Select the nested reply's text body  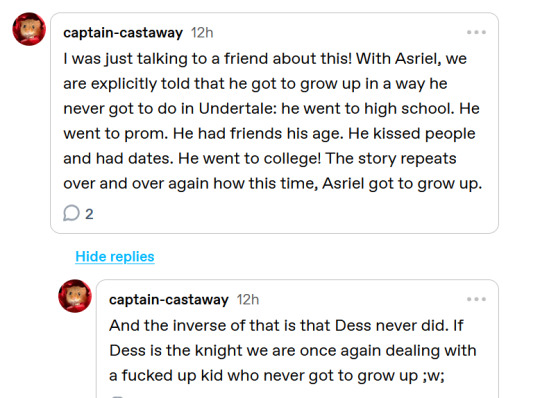coord(293,350)
